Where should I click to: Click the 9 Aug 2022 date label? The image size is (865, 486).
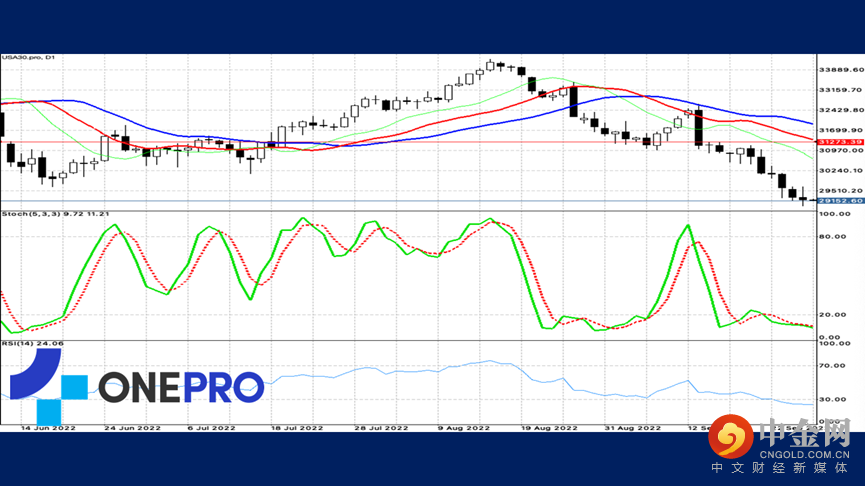(463, 428)
